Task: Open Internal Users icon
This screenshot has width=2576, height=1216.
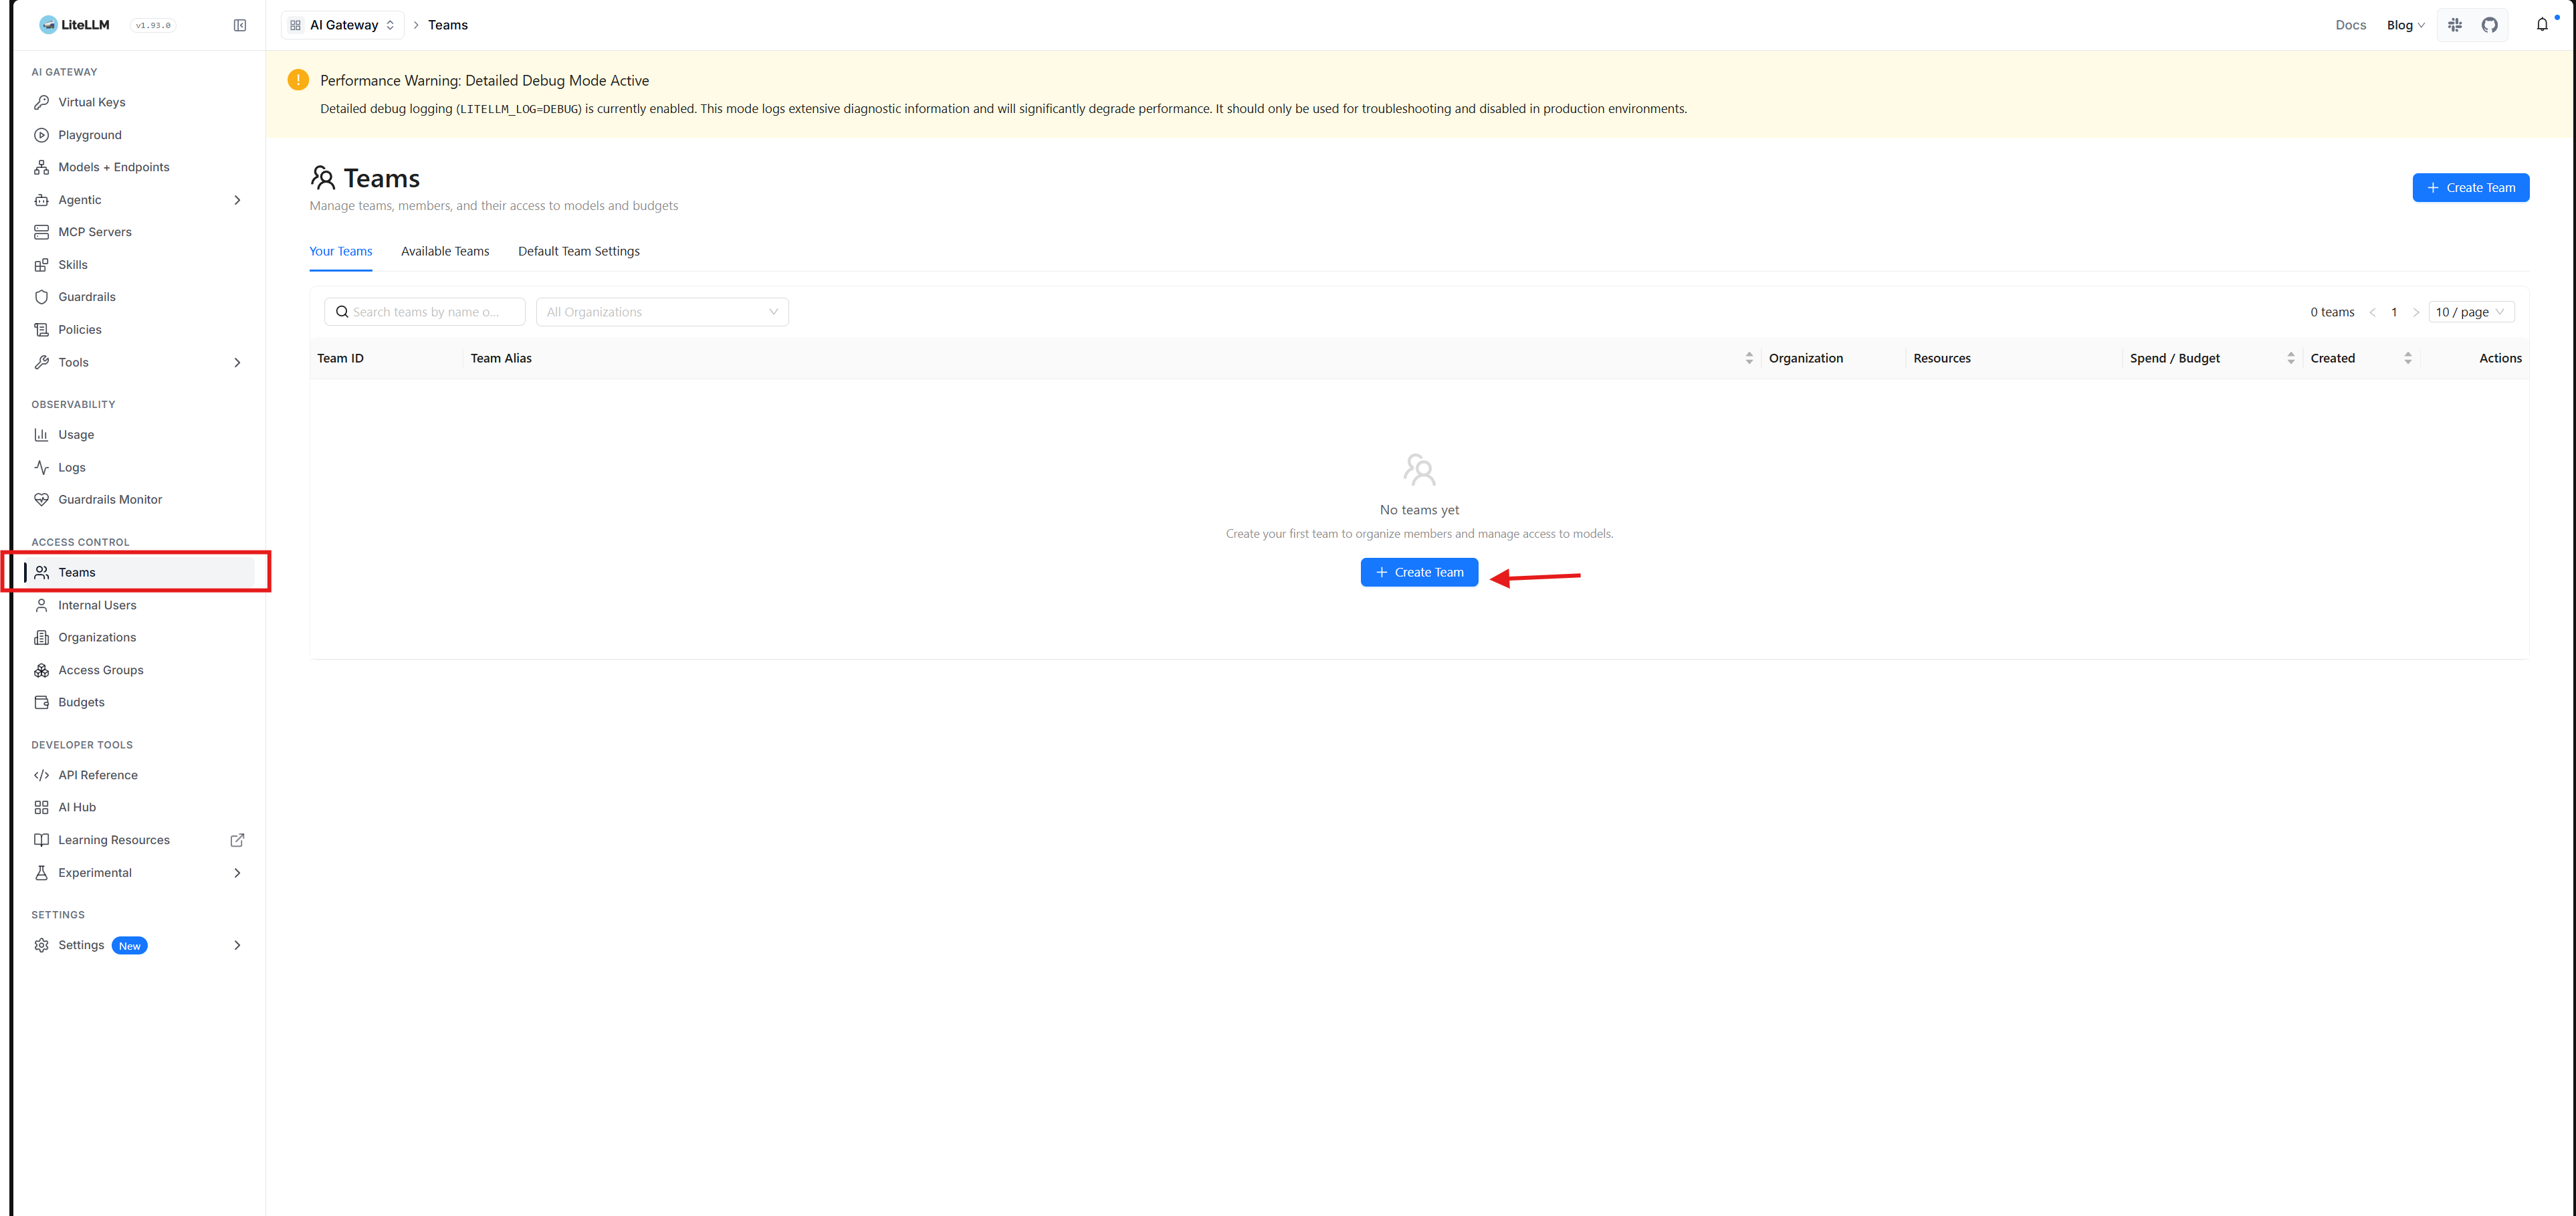Action: tap(41, 605)
